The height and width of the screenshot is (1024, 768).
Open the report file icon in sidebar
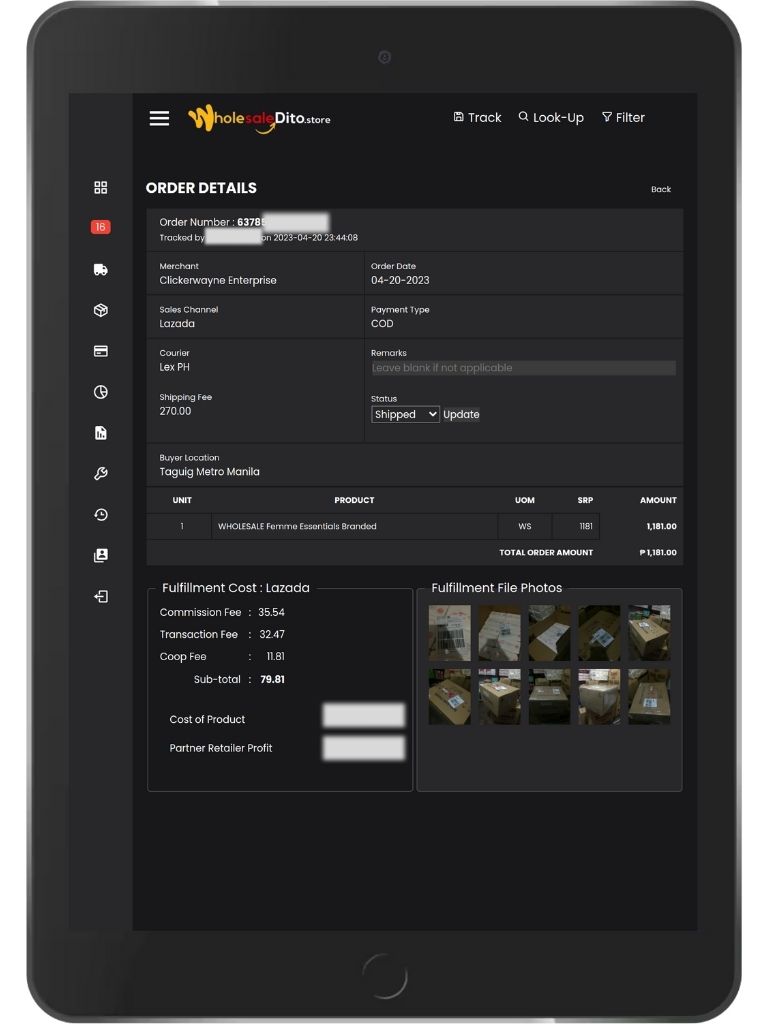point(101,433)
